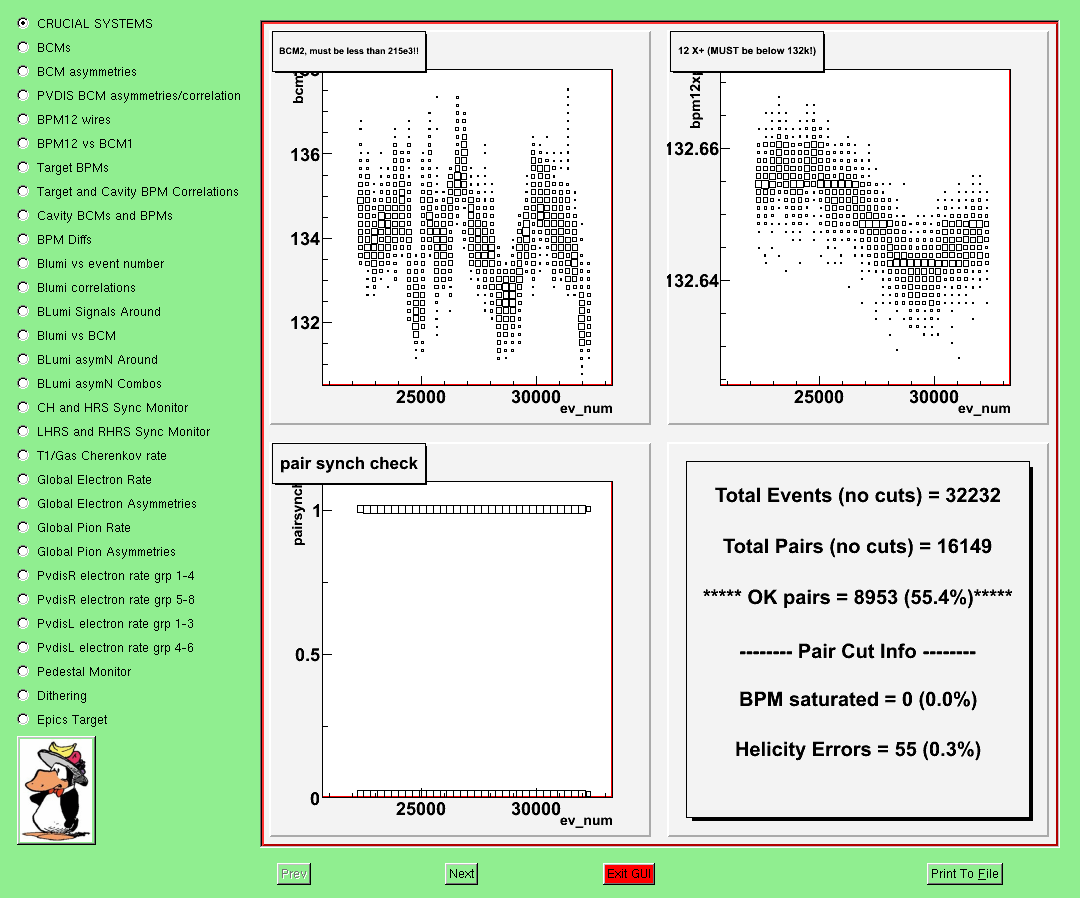Select Blumi vs BCM radio option
The width and height of the screenshot is (1080, 898).
[23, 335]
